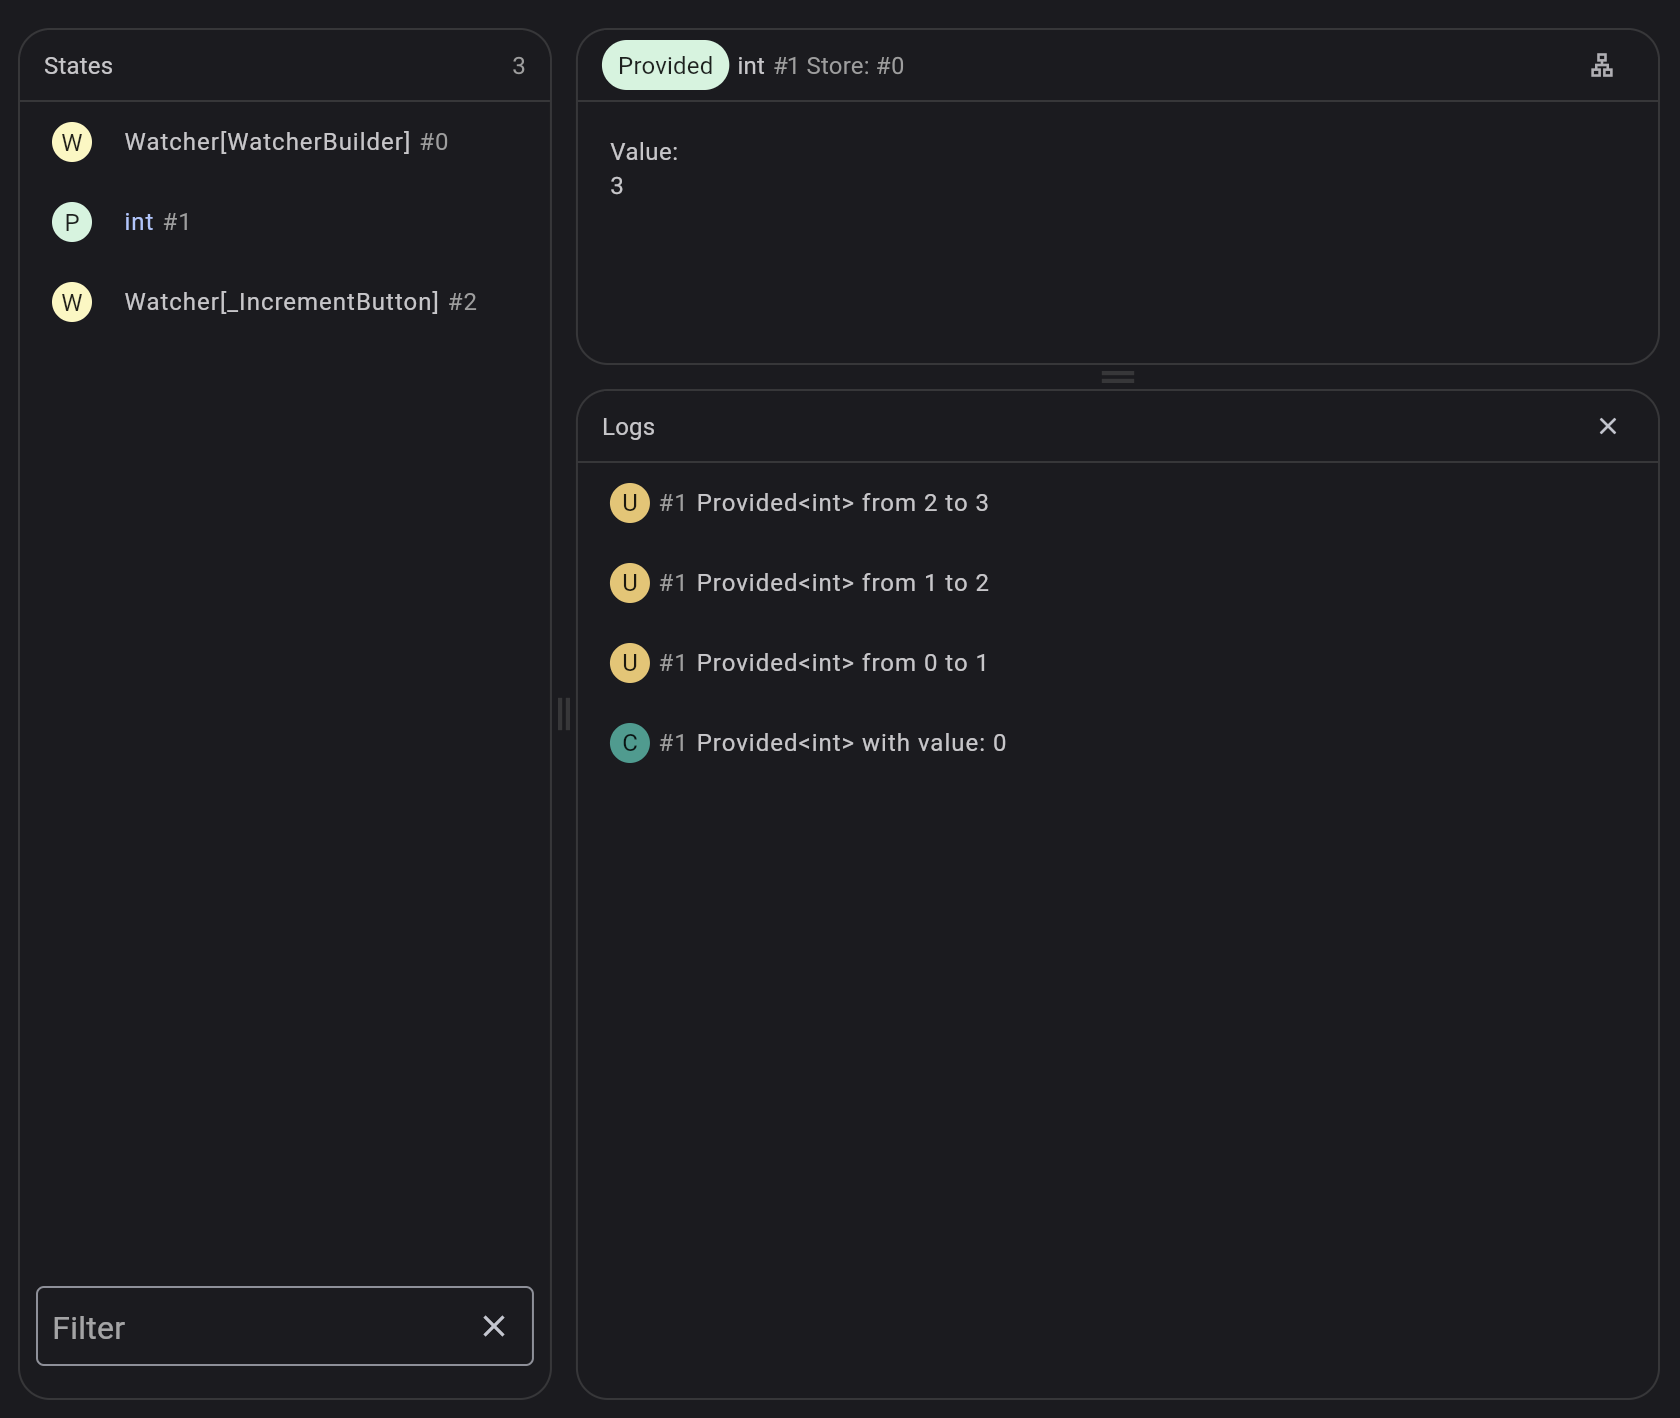This screenshot has height=1418, width=1680.
Task: Open the dependency graph icon
Action: click(x=1601, y=66)
